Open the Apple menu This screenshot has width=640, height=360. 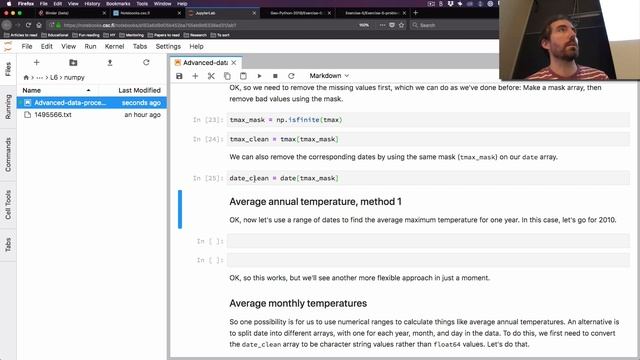[9, 4]
